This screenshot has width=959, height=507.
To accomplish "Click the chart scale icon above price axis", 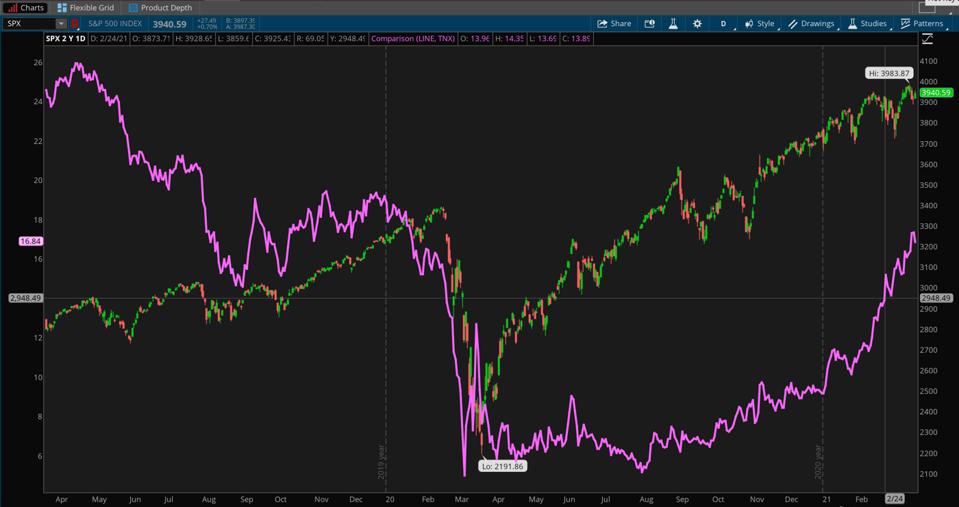I will click(x=927, y=39).
